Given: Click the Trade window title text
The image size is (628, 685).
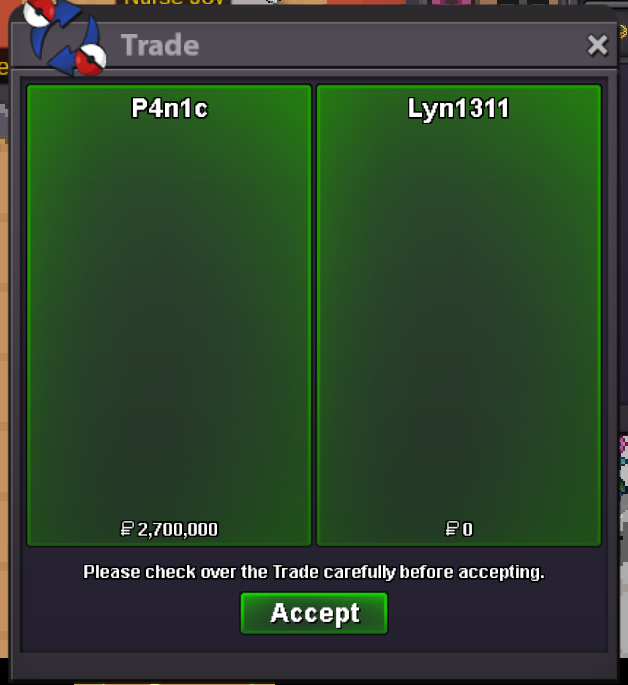Looking at the screenshot, I should coord(160,45).
